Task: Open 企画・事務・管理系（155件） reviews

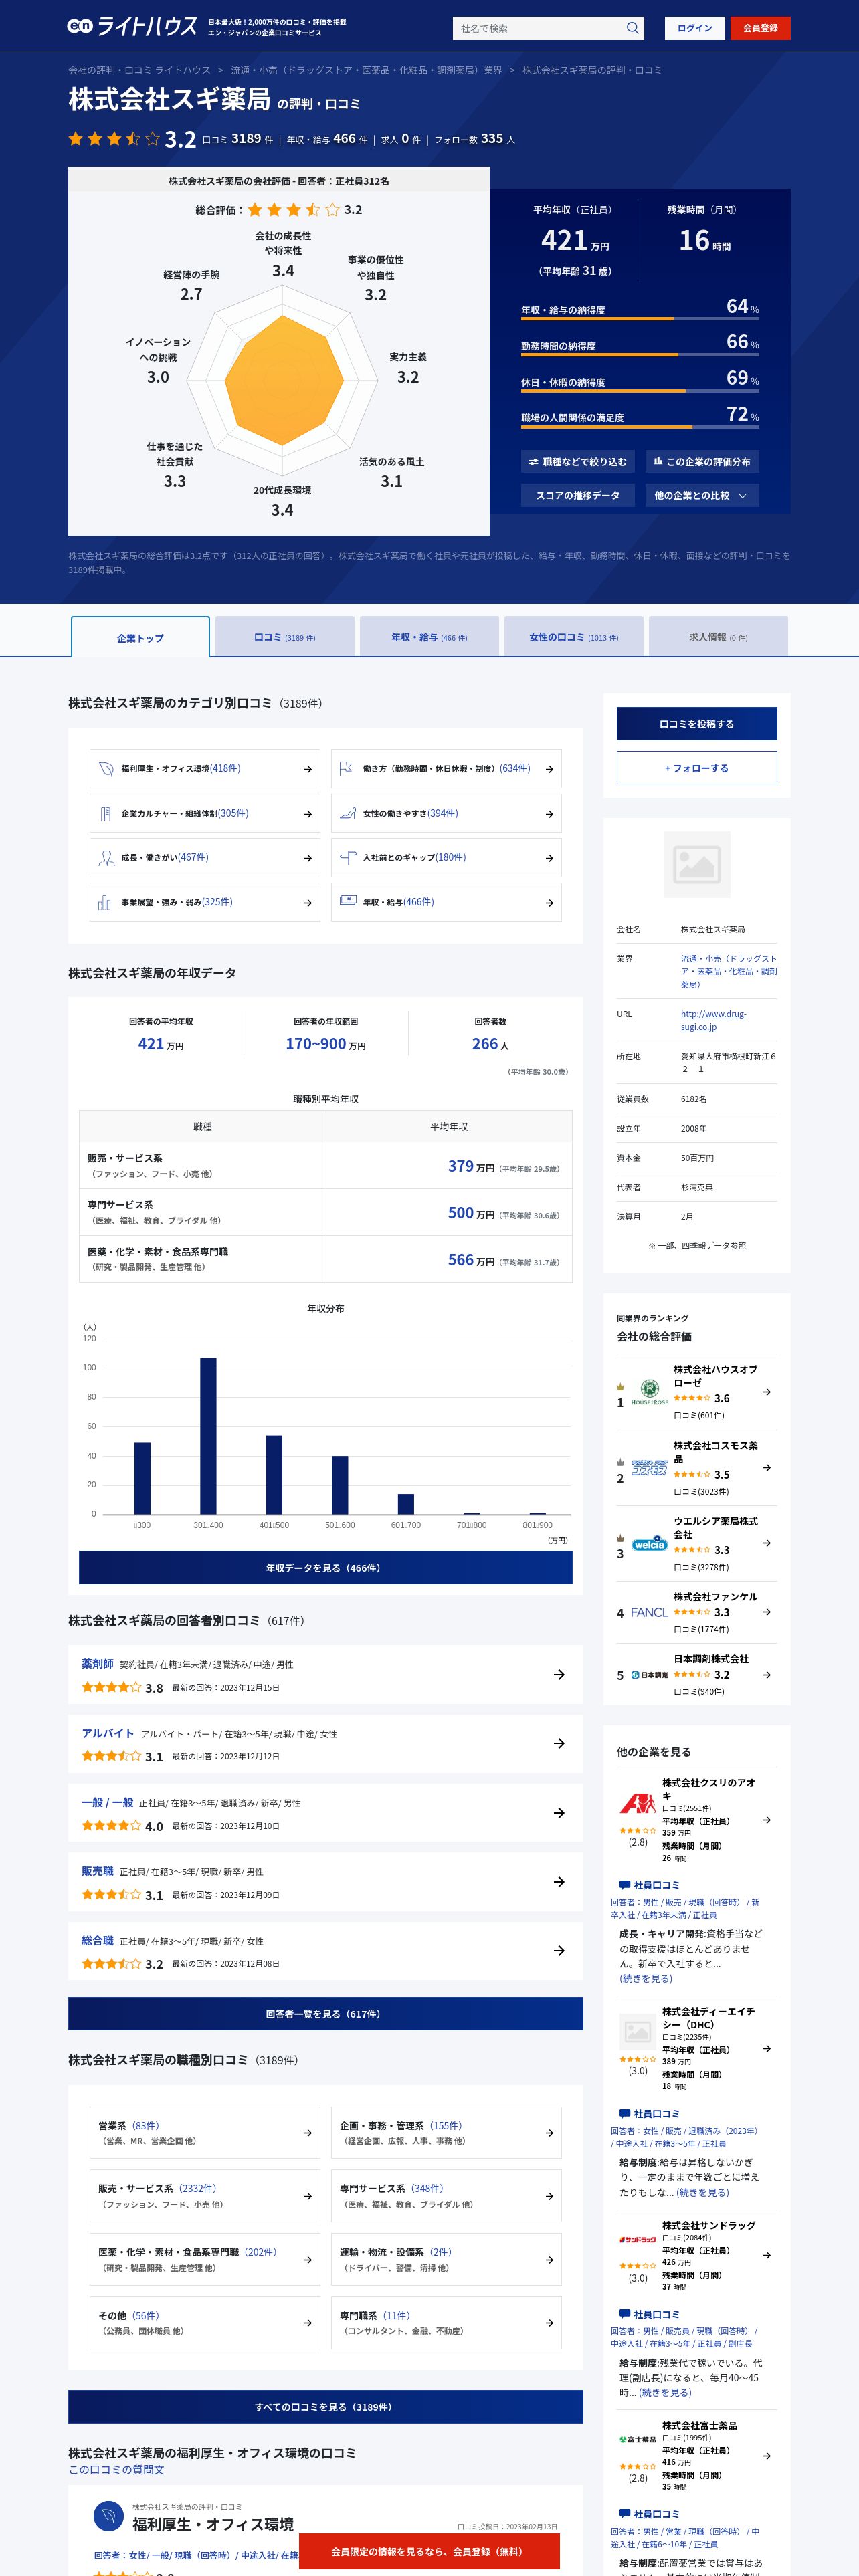Action: click(x=446, y=2132)
